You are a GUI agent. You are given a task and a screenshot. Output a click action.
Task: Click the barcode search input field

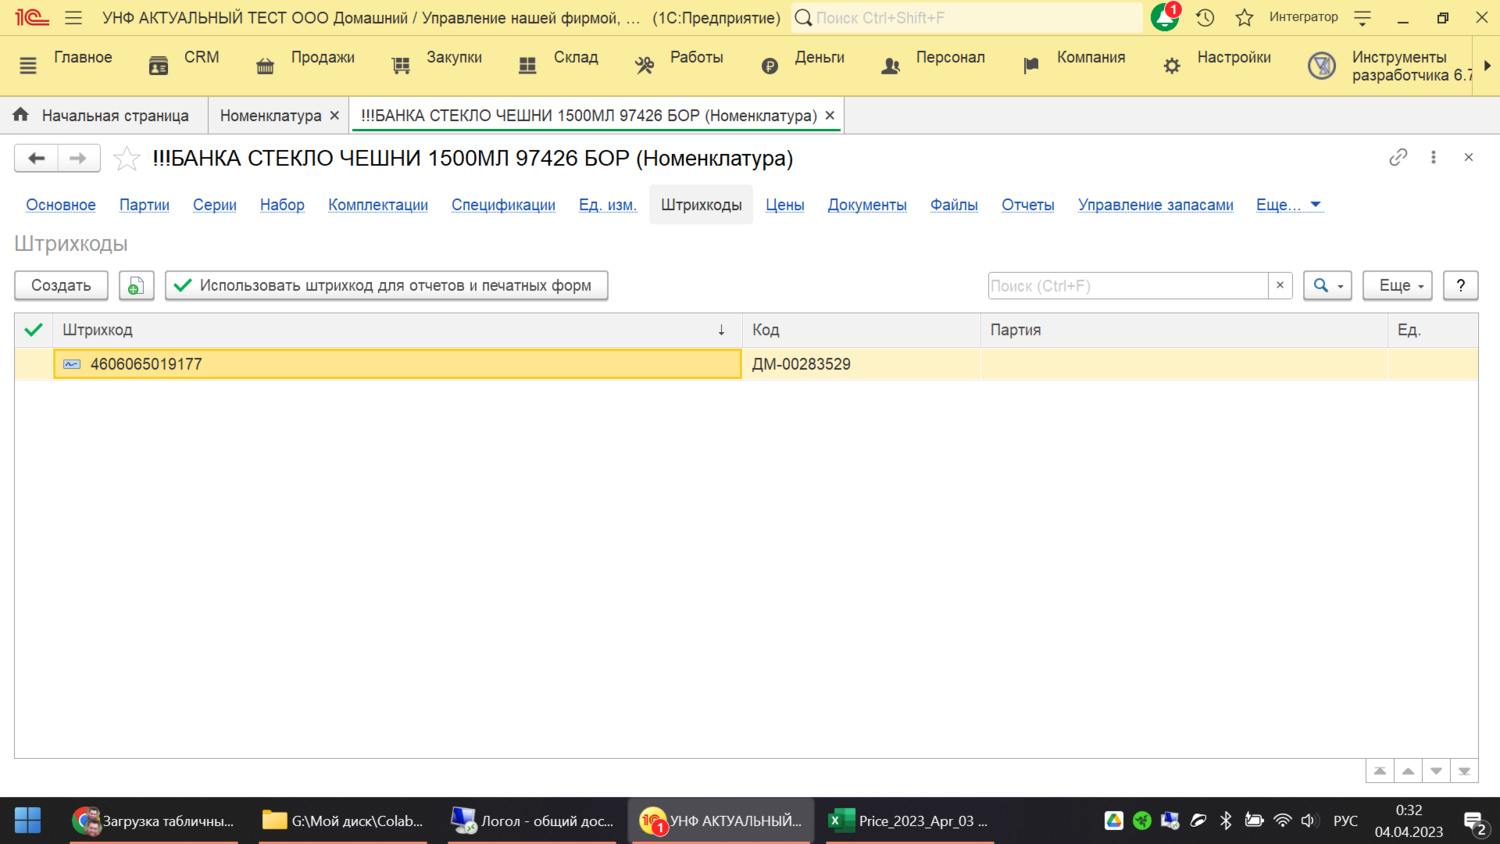(x=1127, y=286)
